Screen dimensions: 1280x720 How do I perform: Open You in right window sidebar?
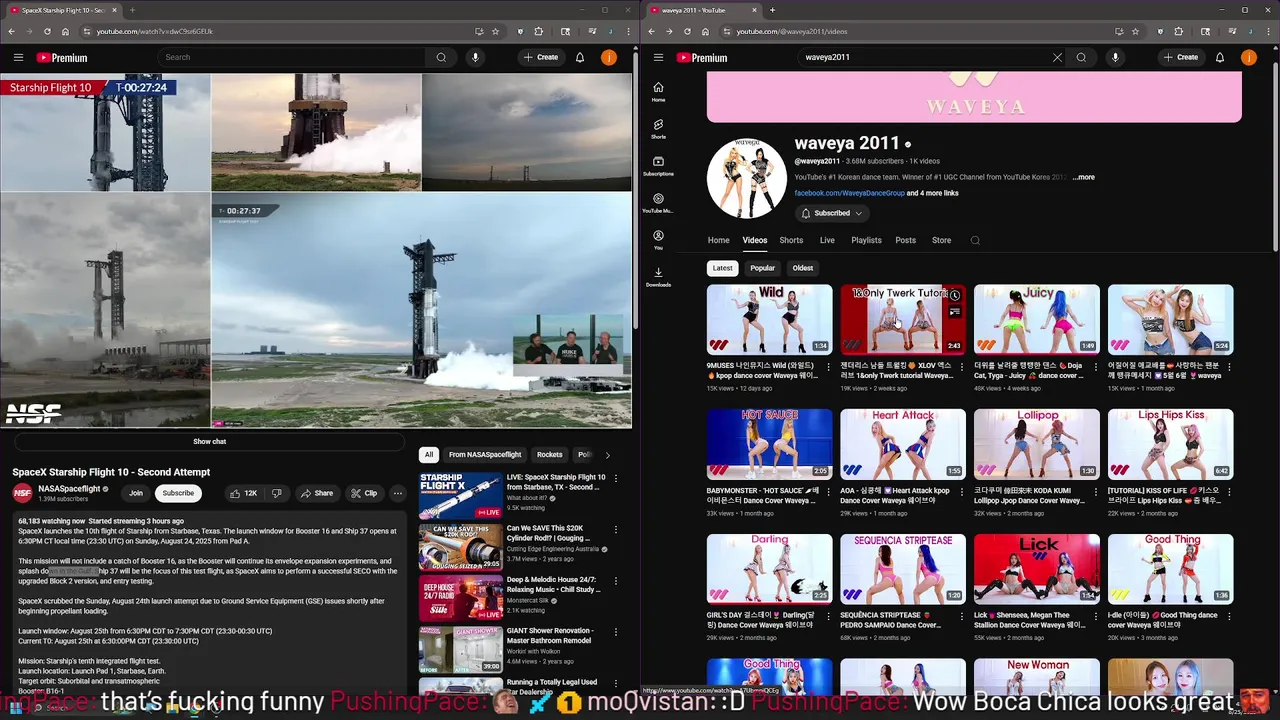tap(658, 239)
